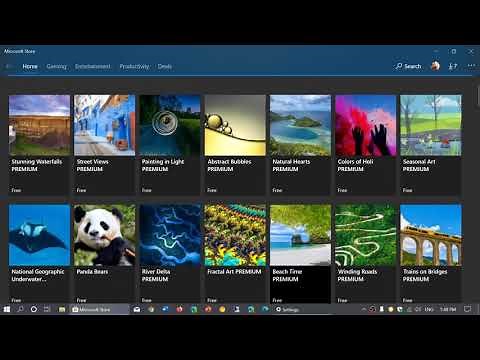Open Winding Roads PREMIUM theme
This screenshot has width=480, height=360.
[x=366, y=254]
